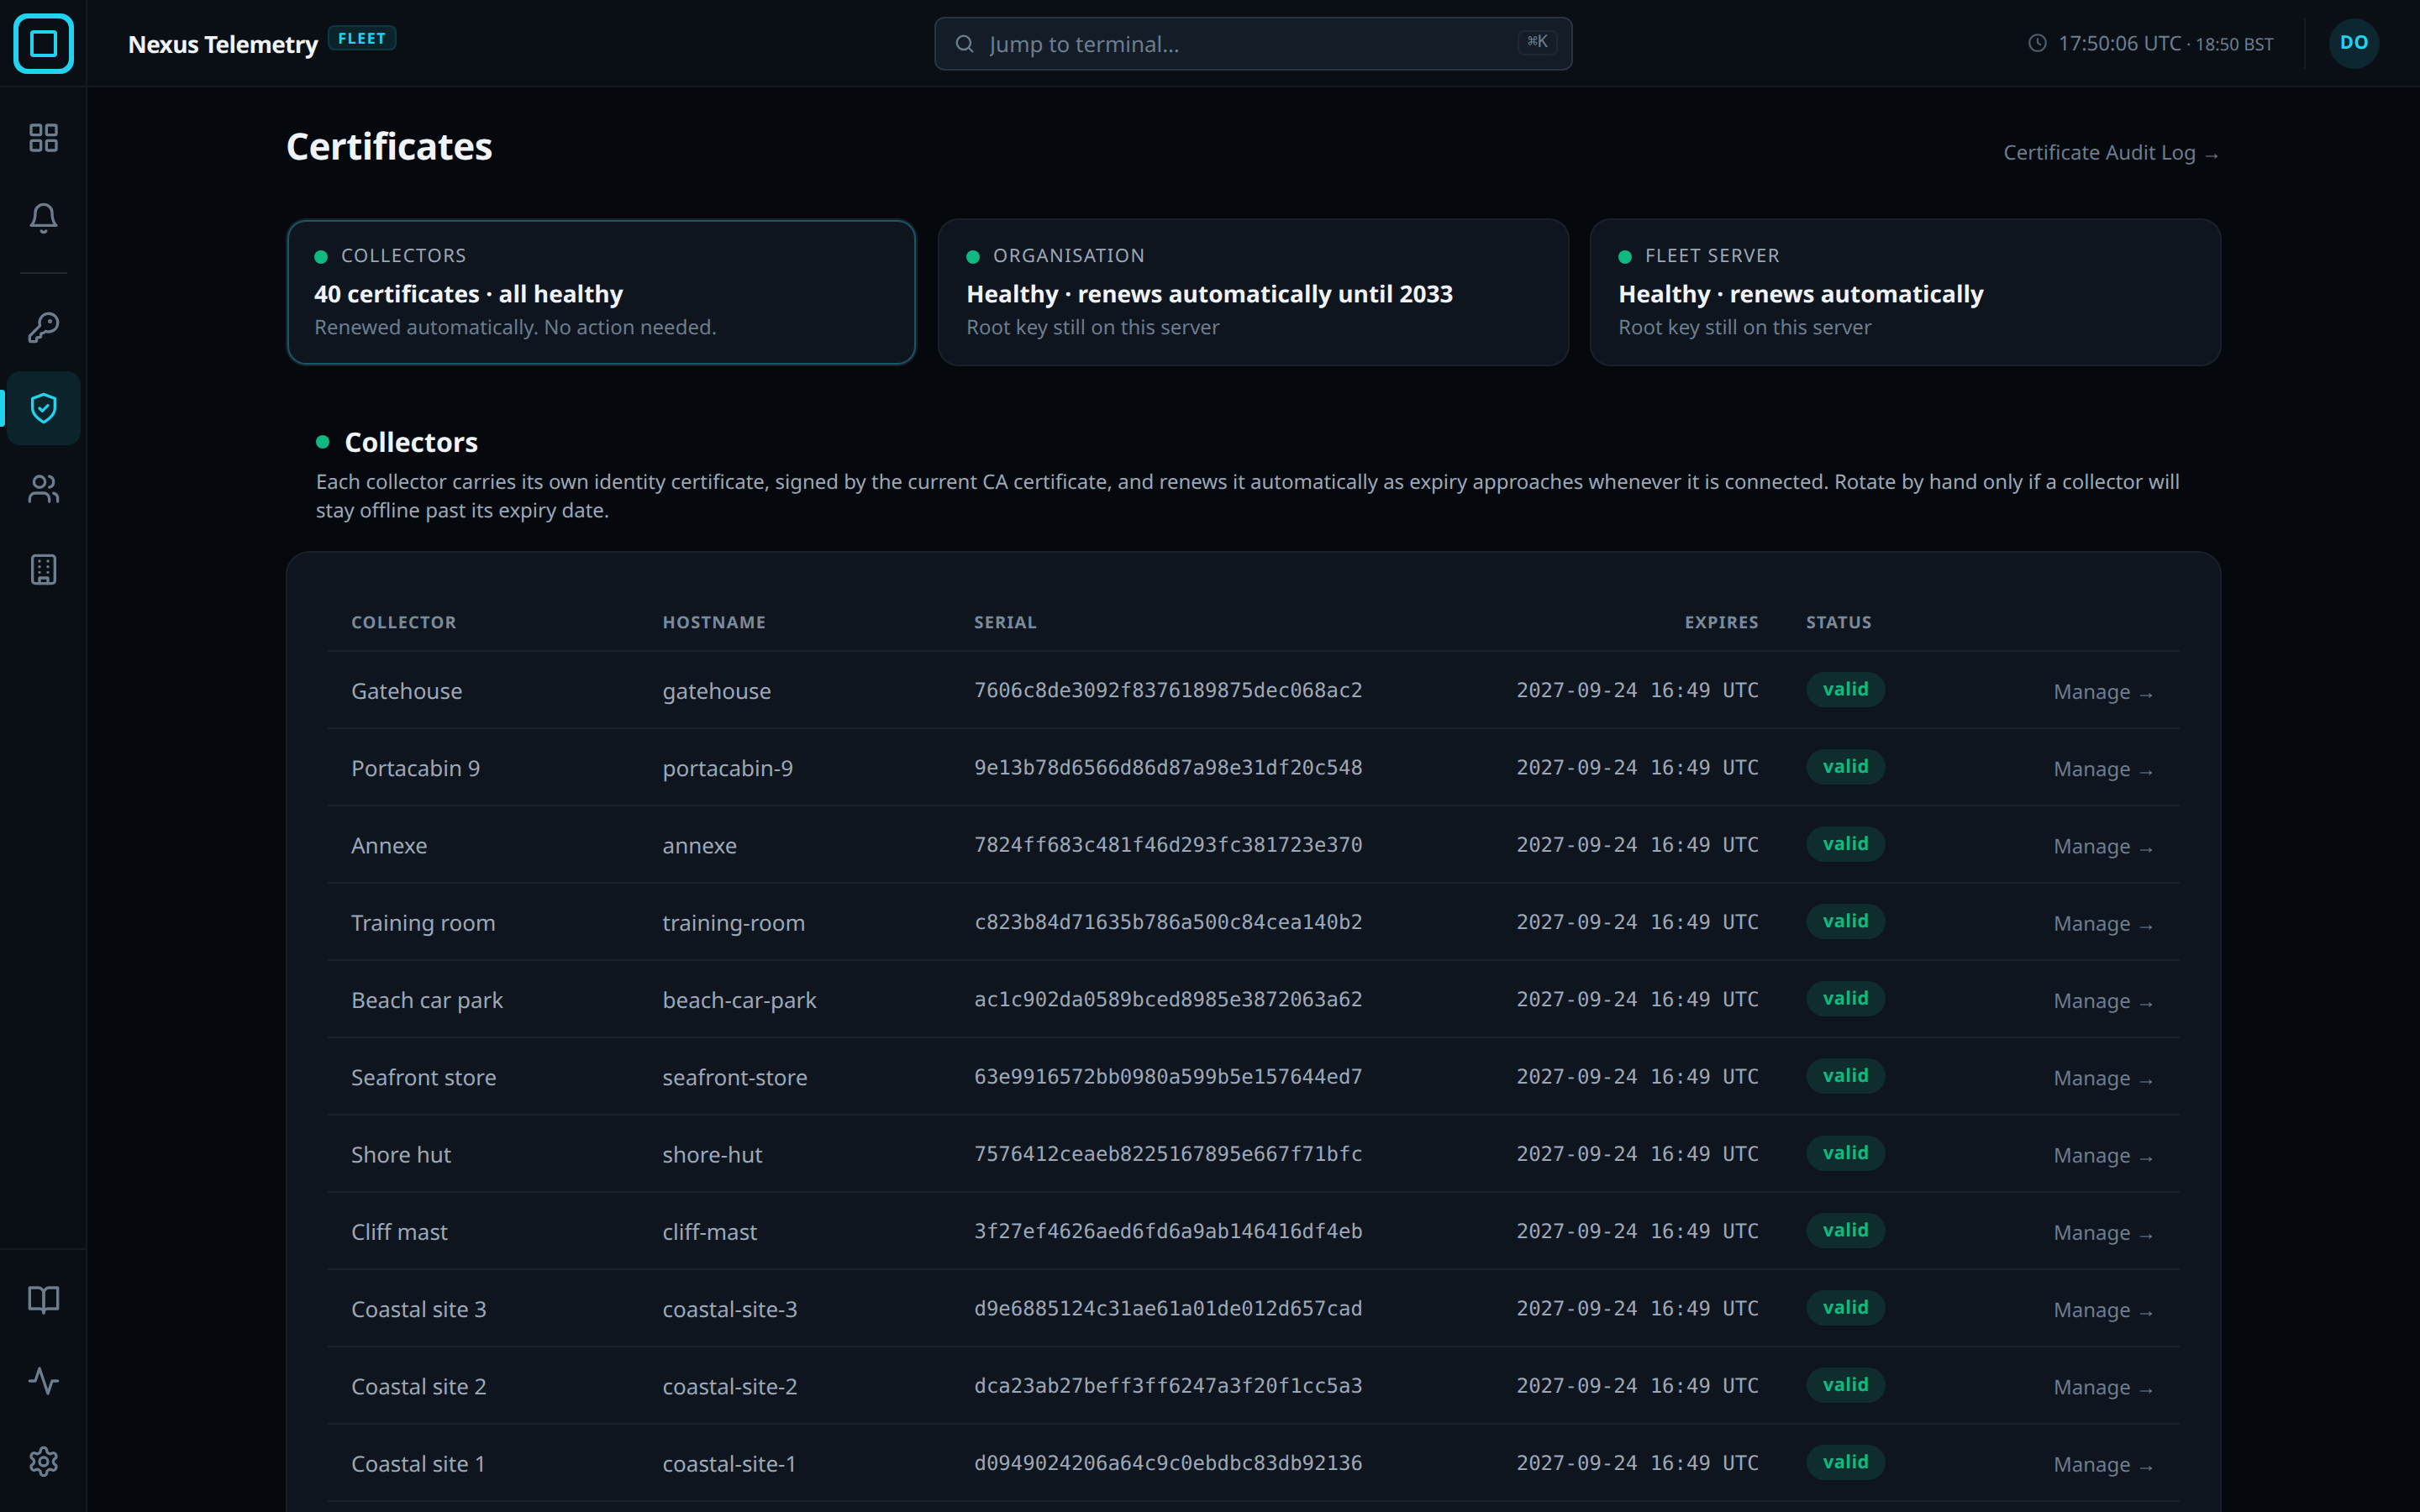Click Manage for Coastal site 3

point(2102,1310)
